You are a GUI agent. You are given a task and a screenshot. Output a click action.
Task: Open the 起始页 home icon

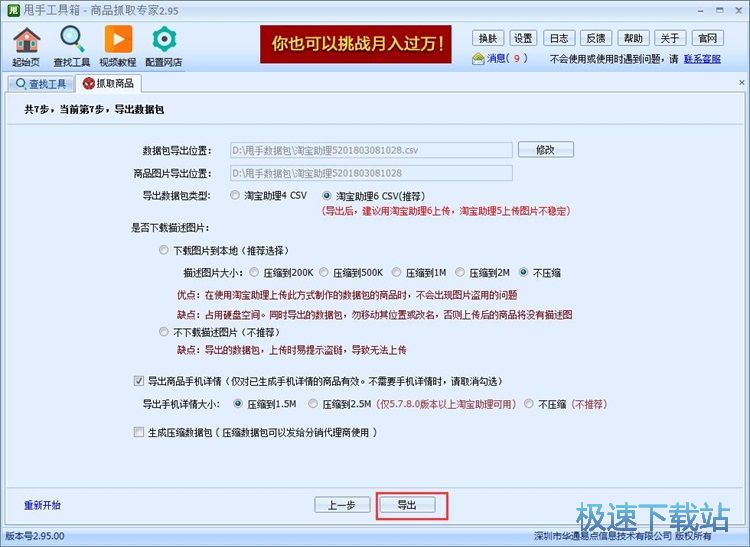pyautogui.click(x=26, y=47)
